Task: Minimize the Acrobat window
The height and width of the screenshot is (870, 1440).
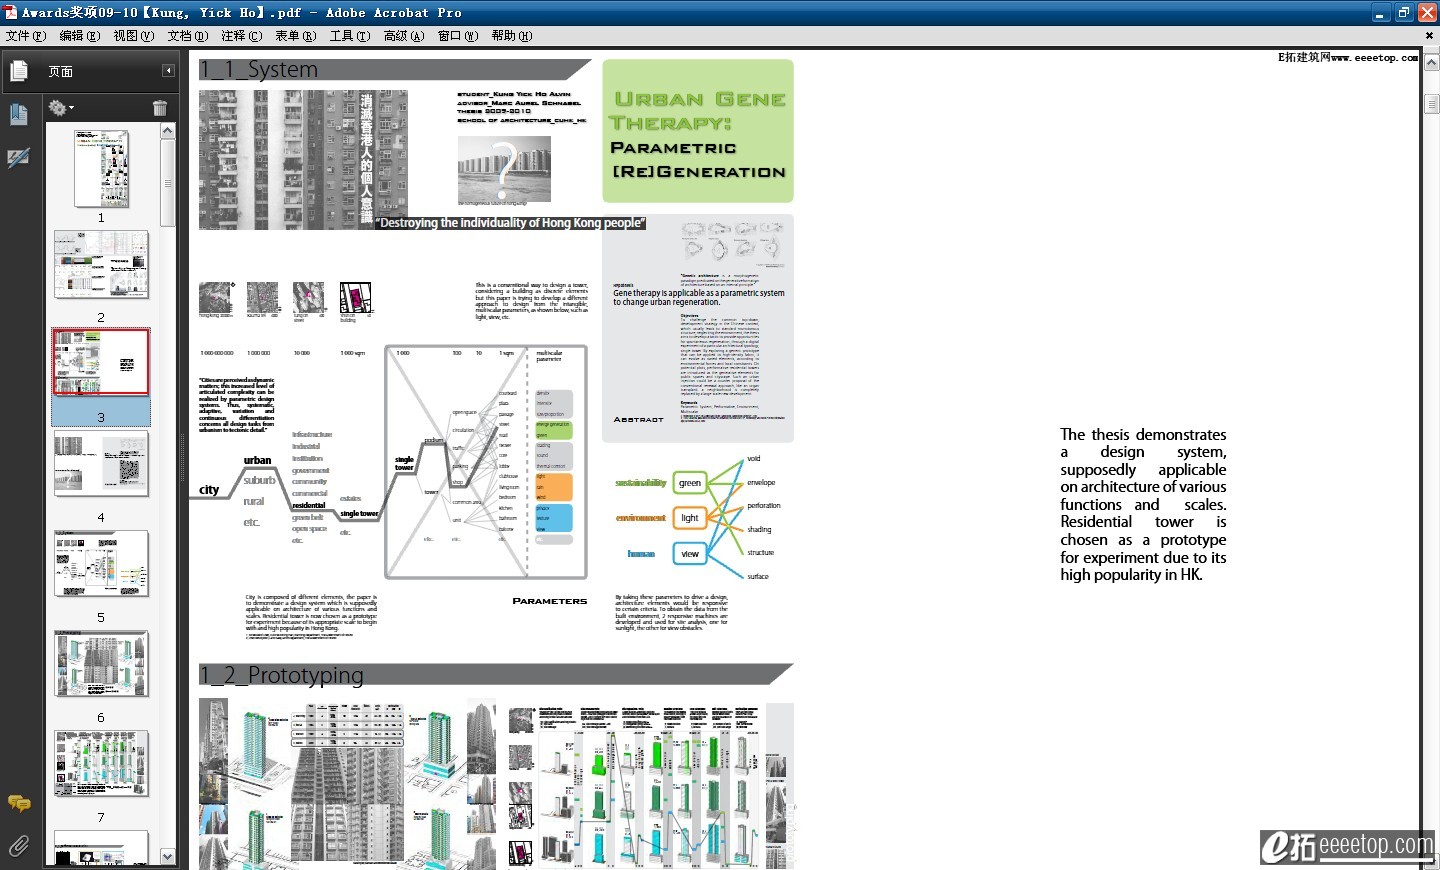Action: (x=1381, y=13)
